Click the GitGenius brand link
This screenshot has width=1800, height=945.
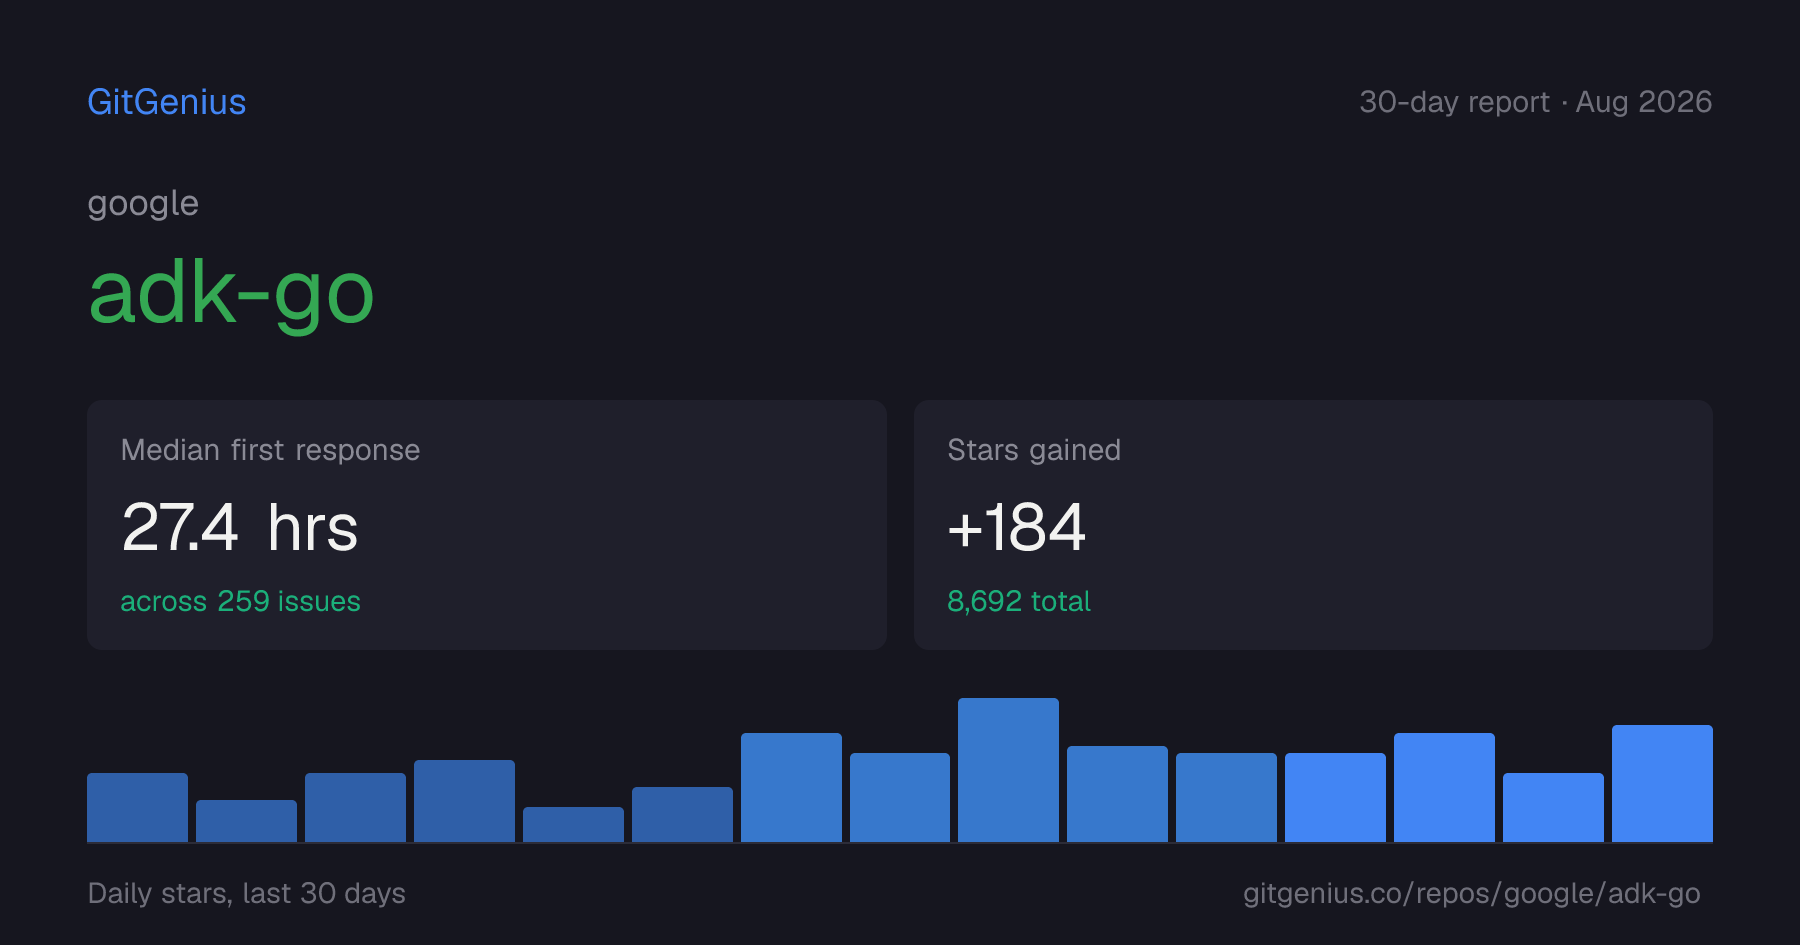coord(167,102)
